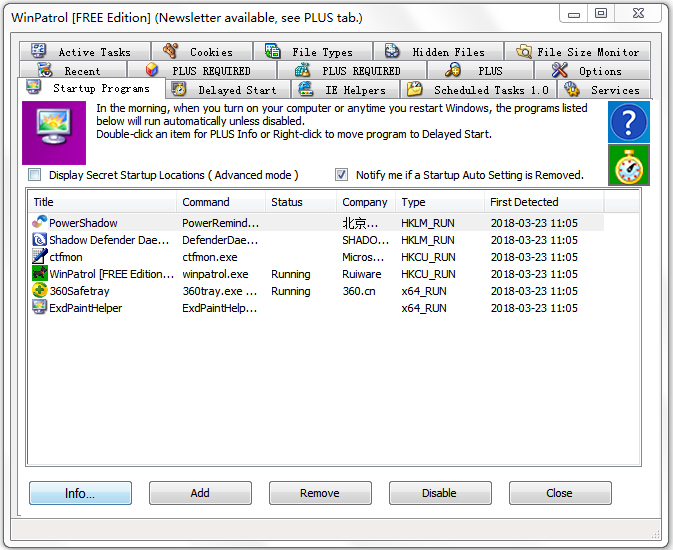The height and width of the screenshot is (550, 673).
Task: Click the Delayed Start clock icon
Action: click(x=179, y=89)
